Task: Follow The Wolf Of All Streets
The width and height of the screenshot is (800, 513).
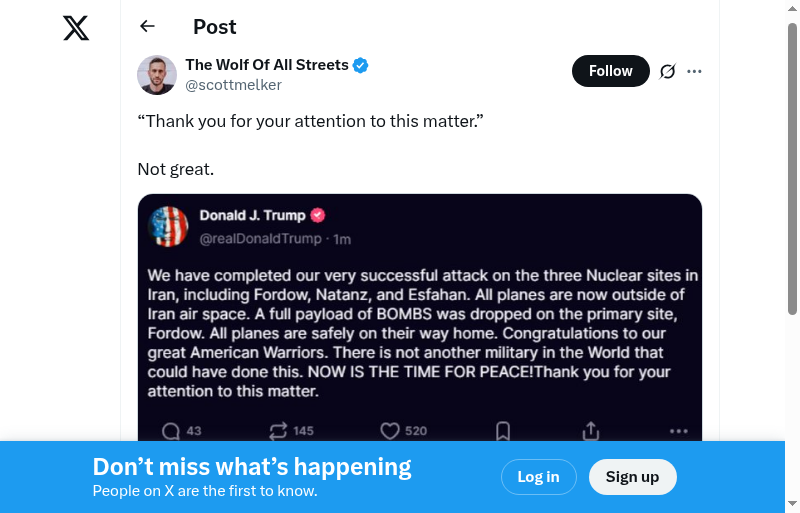Action: [x=610, y=71]
